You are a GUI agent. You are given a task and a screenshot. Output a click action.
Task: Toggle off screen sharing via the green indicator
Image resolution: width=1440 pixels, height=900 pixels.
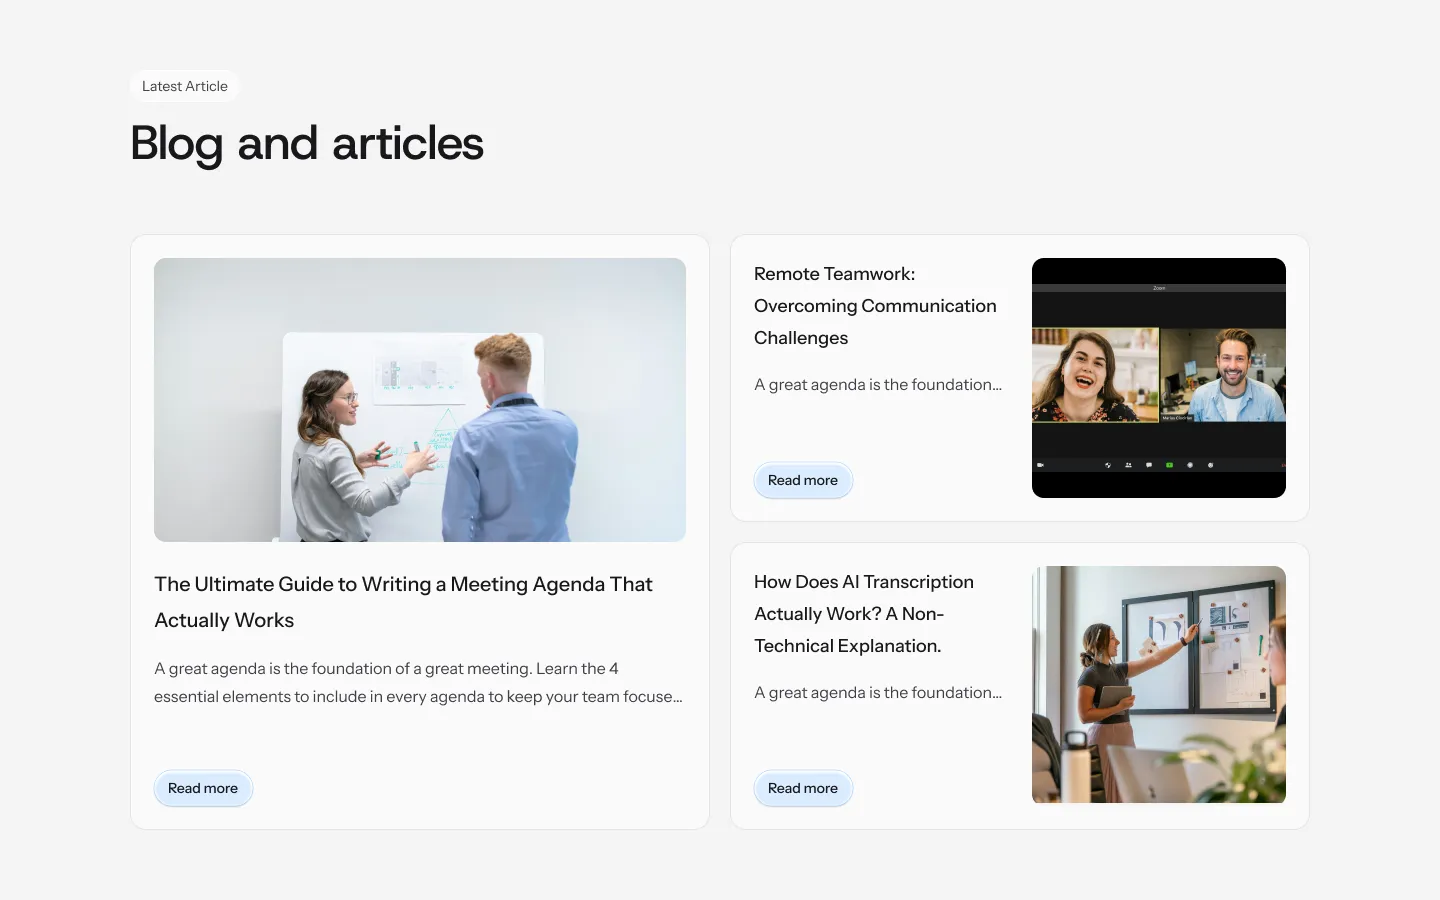click(1169, 465)
